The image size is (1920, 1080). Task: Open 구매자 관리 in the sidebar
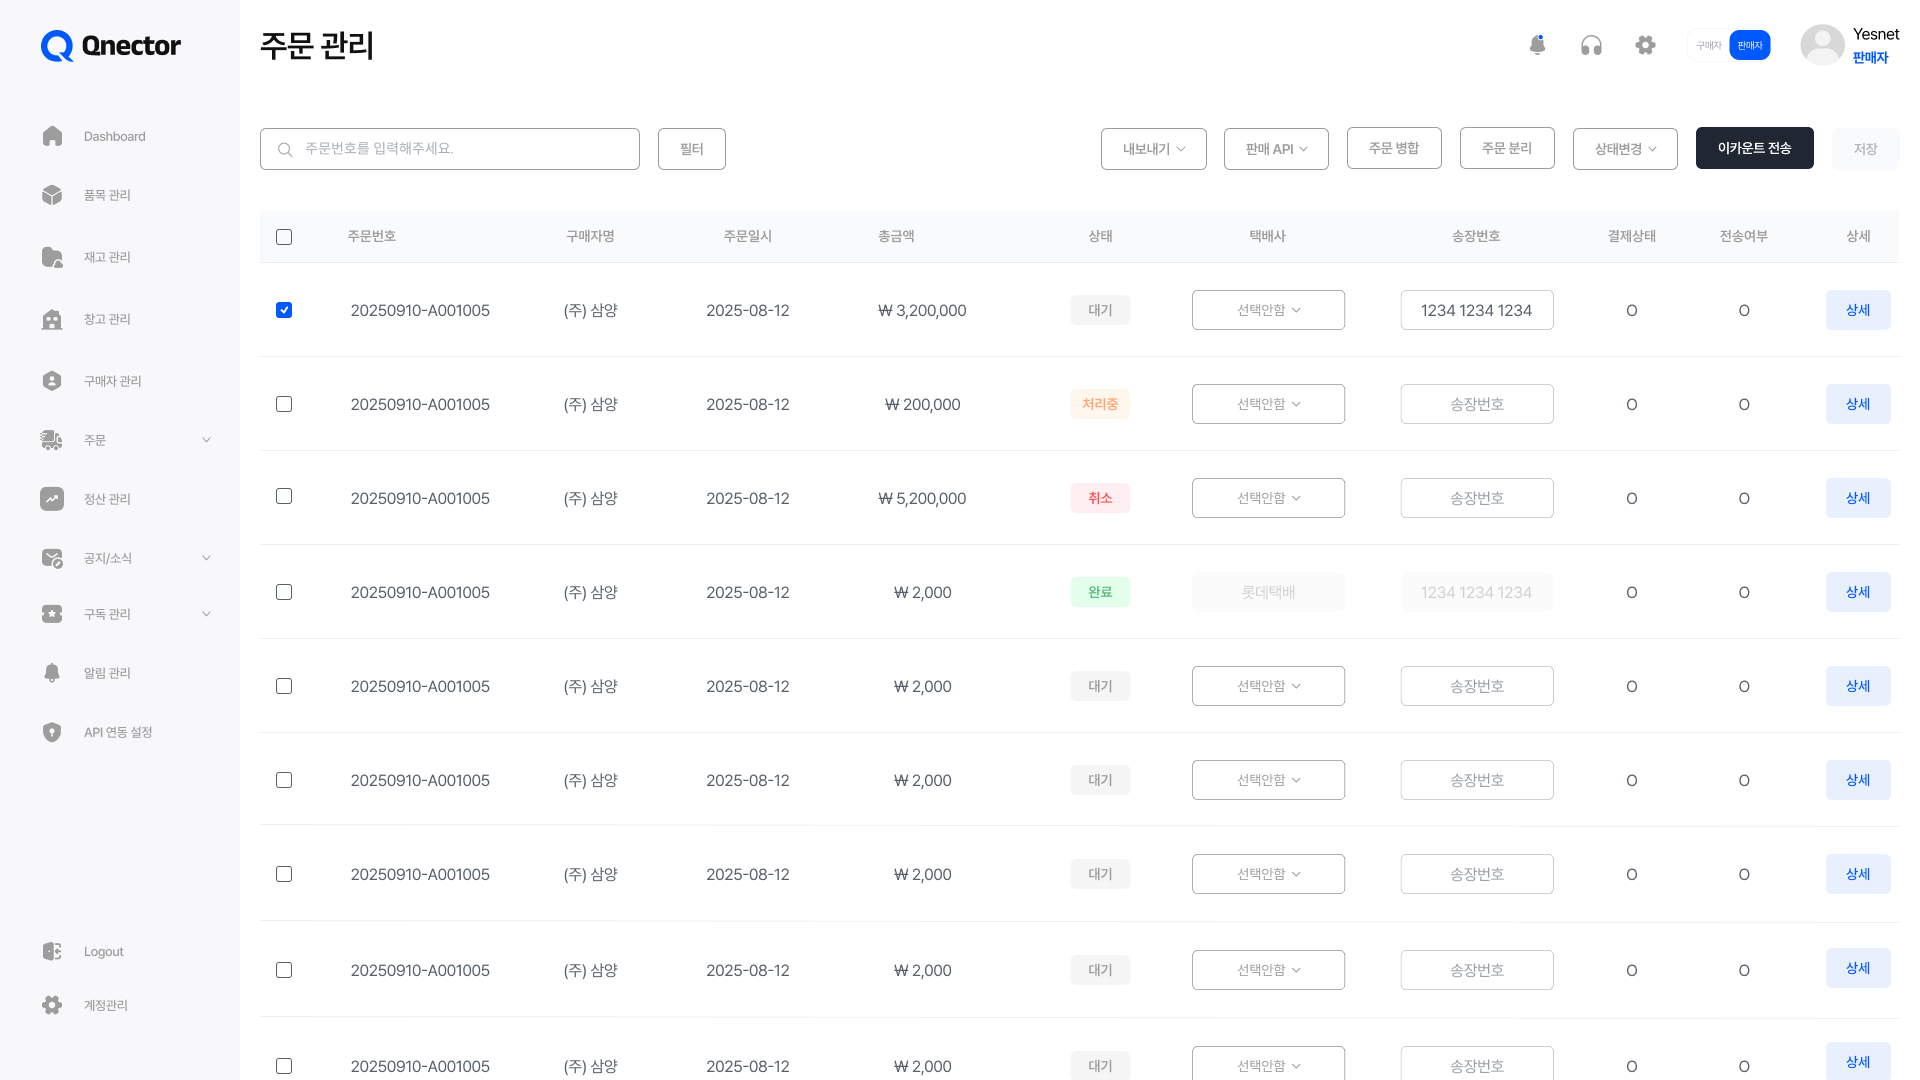click(x=112, y=381)
